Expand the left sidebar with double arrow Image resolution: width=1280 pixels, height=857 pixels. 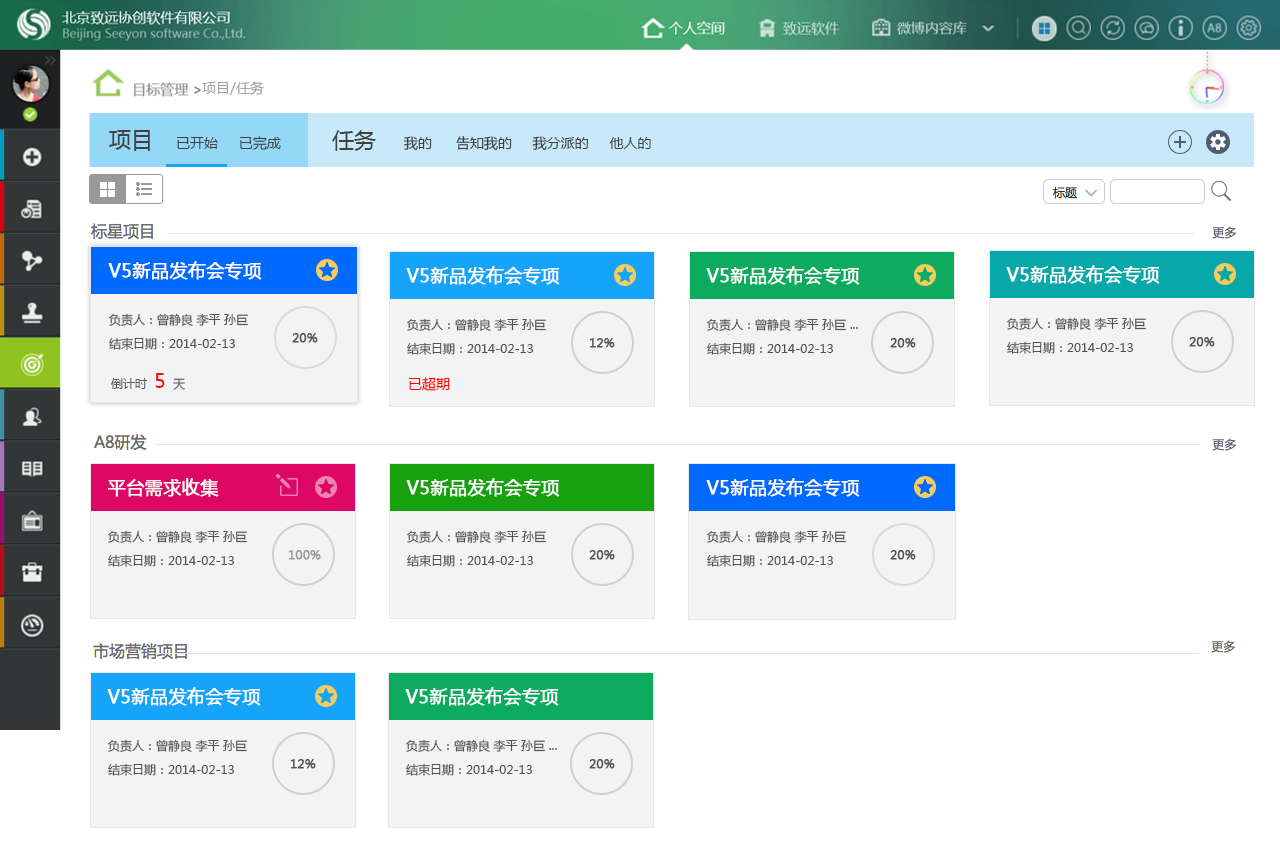pos(50,60)
